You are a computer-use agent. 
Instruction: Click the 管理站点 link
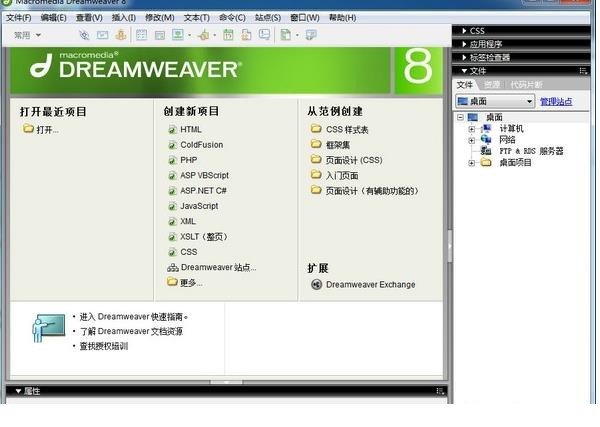point(557,102)
